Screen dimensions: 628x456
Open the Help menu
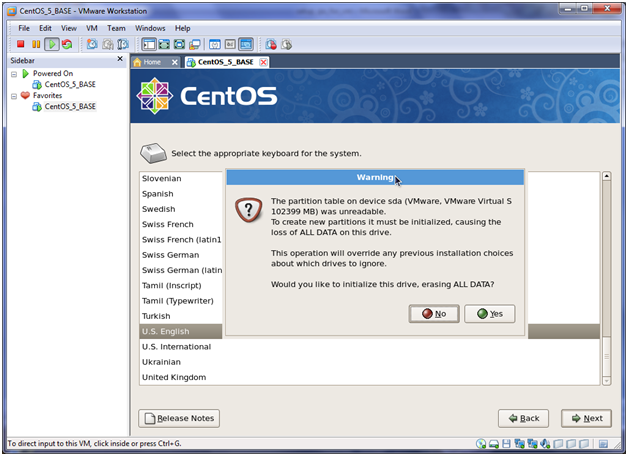tap(182, 28)
